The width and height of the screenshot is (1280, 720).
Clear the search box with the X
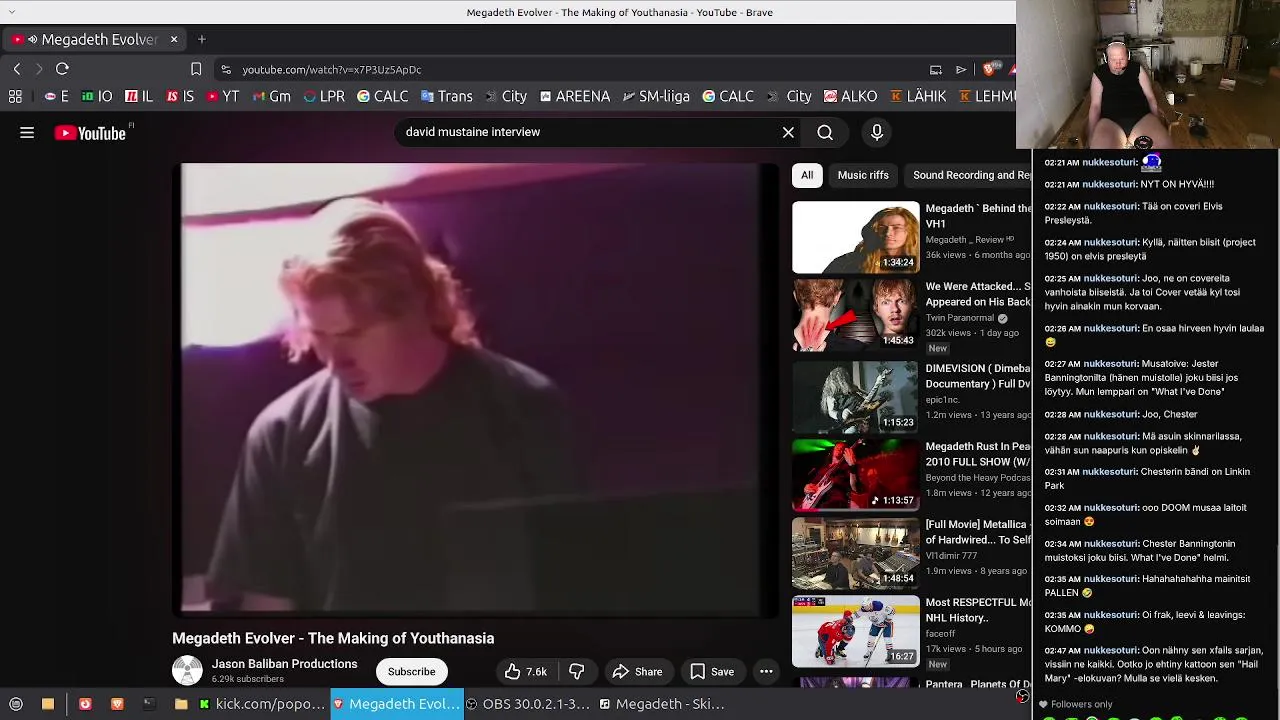[x=788, y=132]
